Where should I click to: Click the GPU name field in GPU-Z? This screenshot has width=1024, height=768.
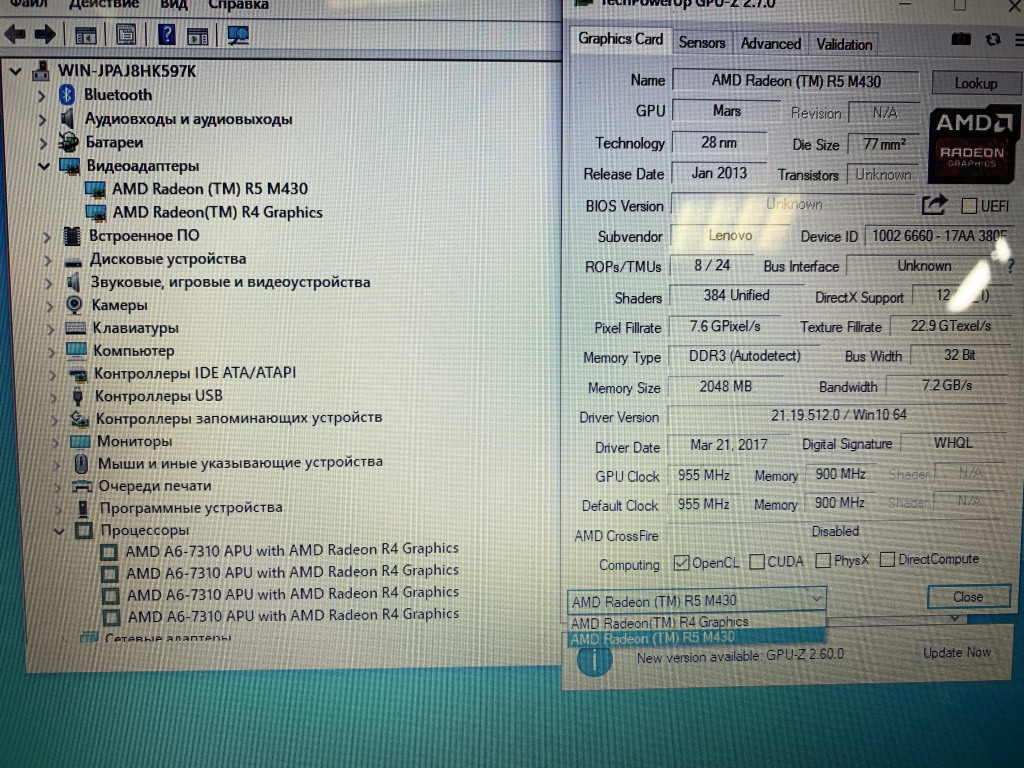795,81
